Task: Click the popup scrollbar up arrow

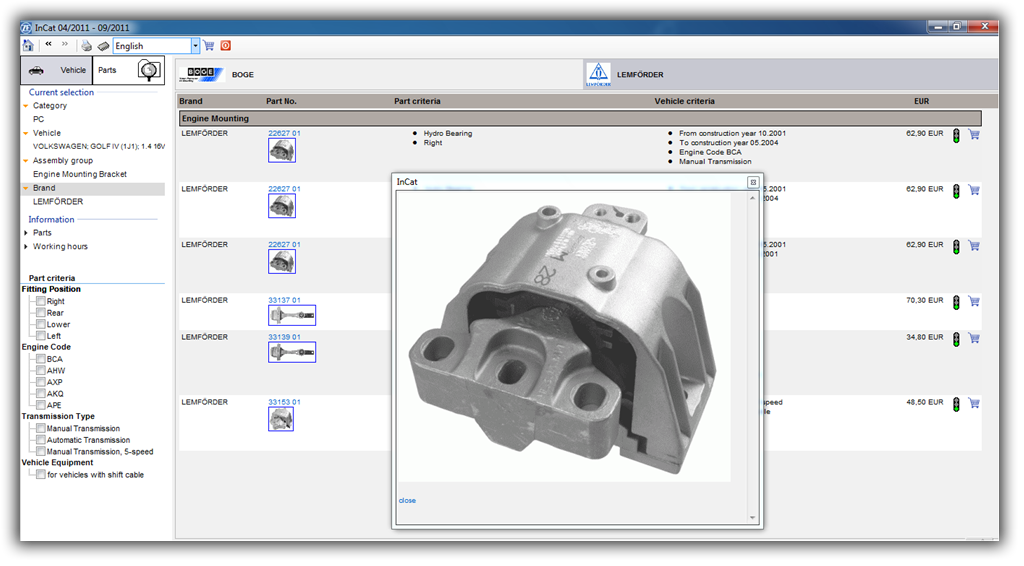Action: coord(752,197)
